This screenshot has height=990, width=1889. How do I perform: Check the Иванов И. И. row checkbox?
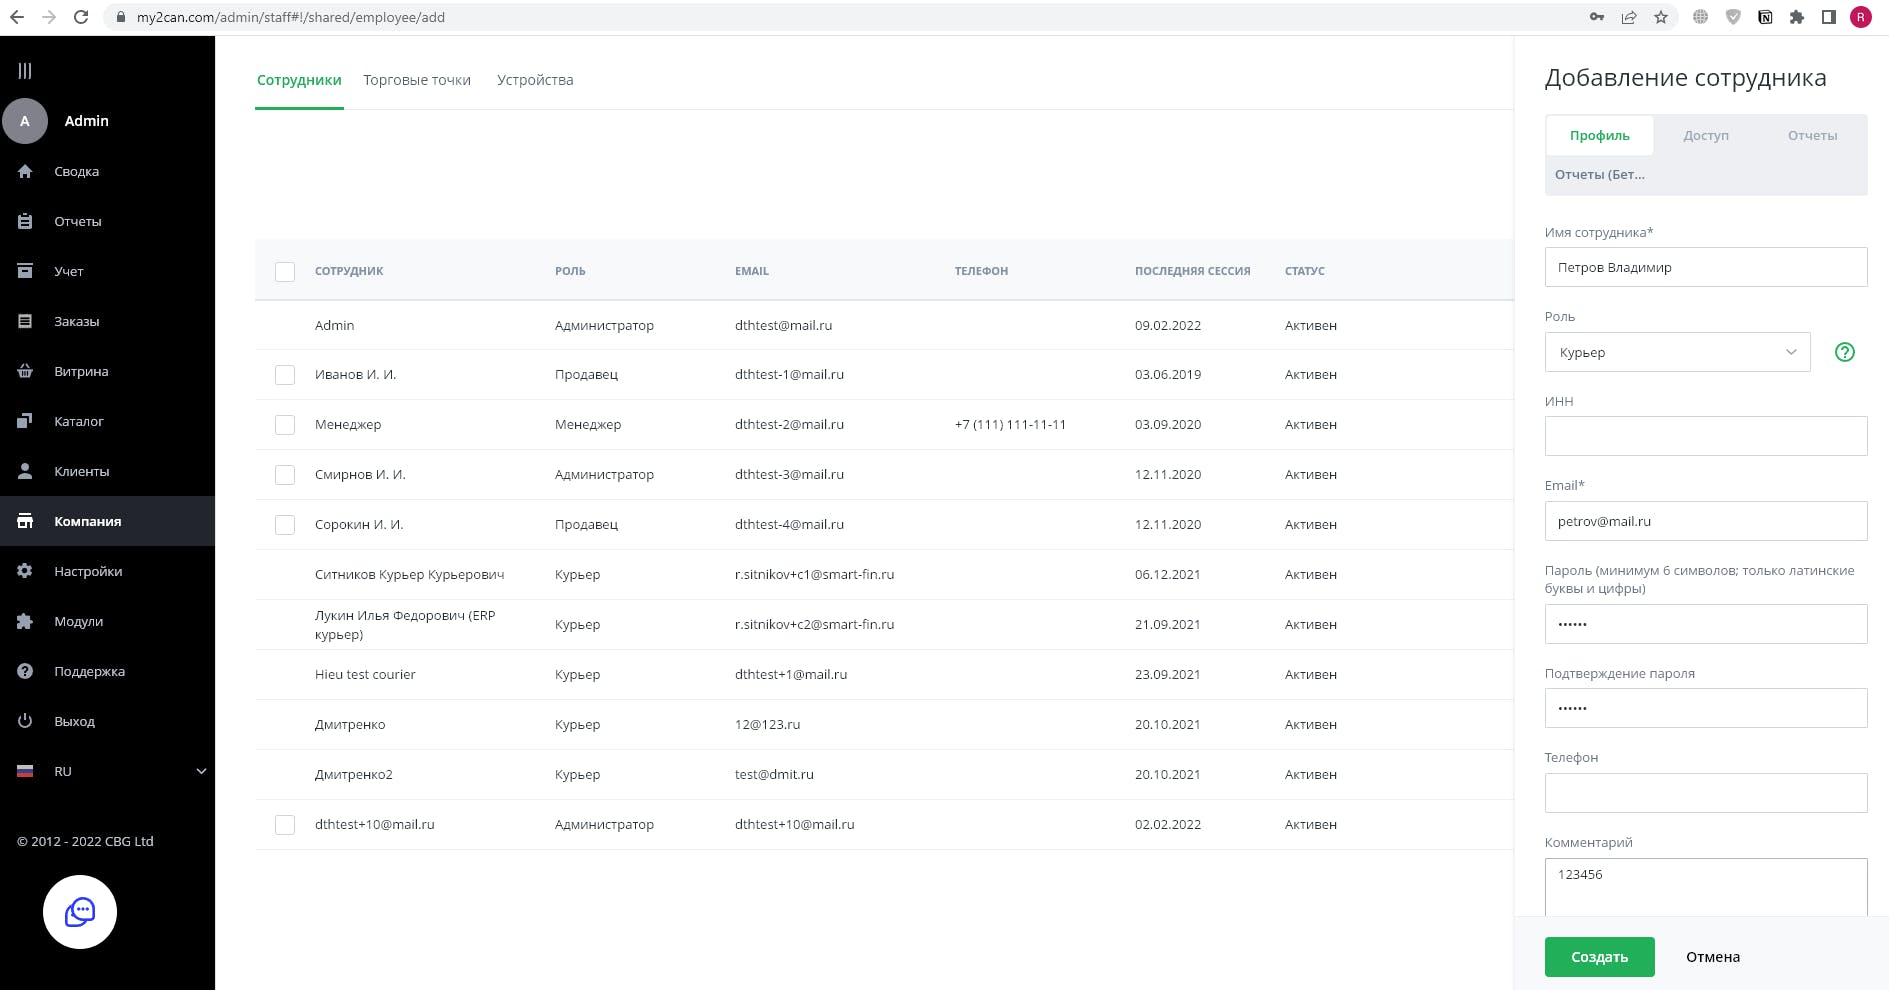click(x=285, y=375)
